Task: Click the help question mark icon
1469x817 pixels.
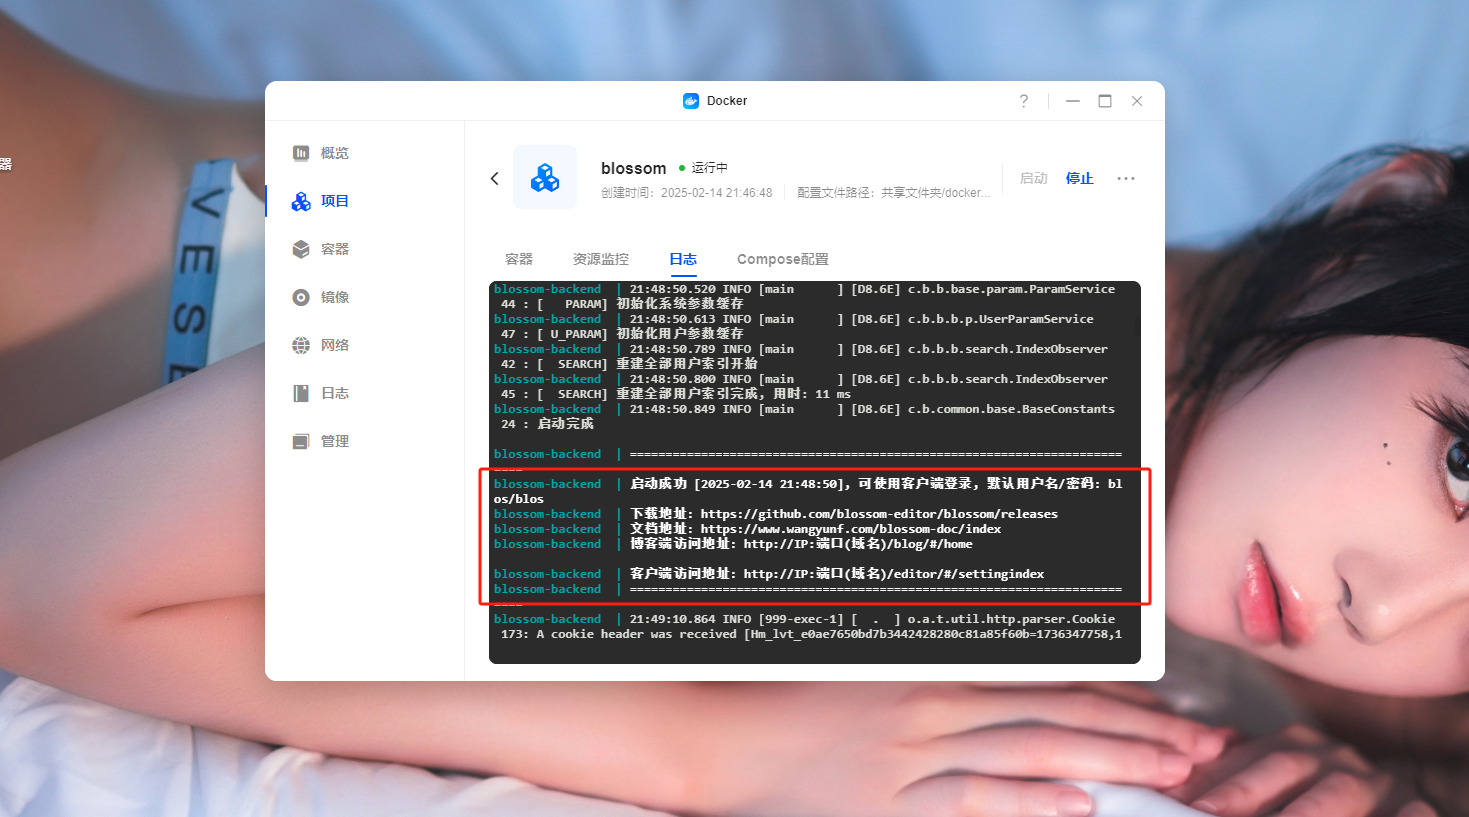Action: coord(1024,101)
